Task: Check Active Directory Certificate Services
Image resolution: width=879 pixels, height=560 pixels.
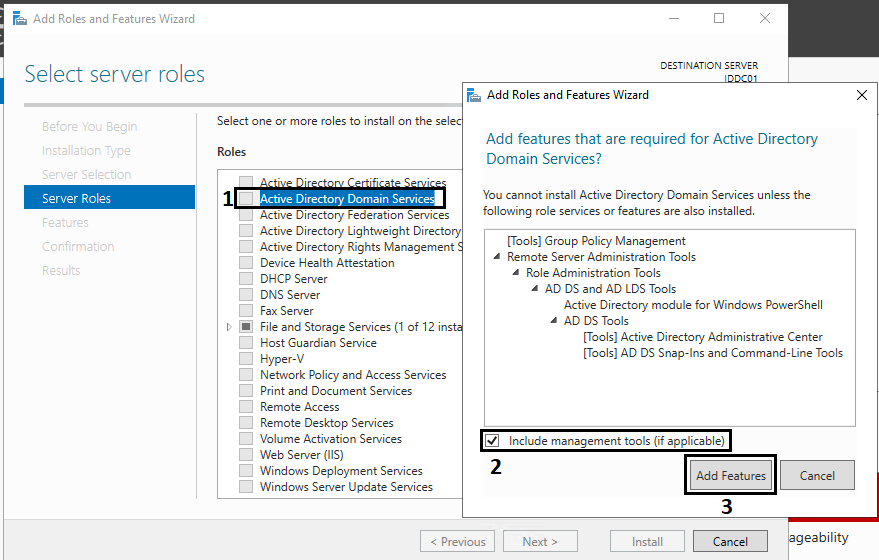Action: click(x=246, y=182)
